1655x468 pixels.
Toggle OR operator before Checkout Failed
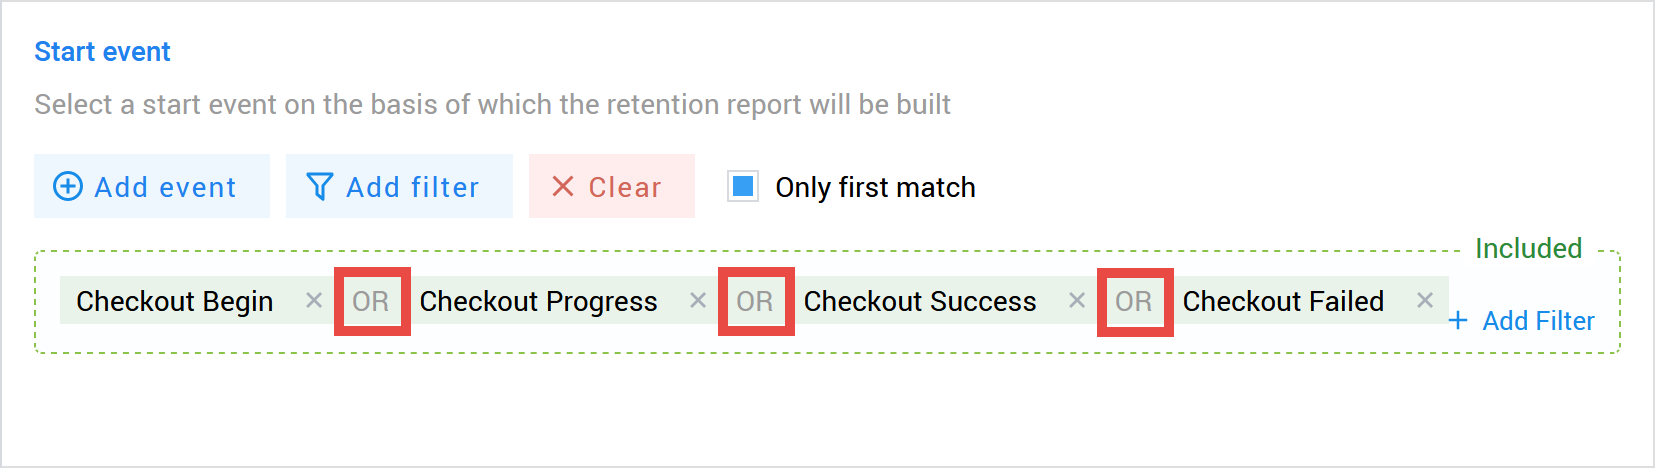[1134, 301]
